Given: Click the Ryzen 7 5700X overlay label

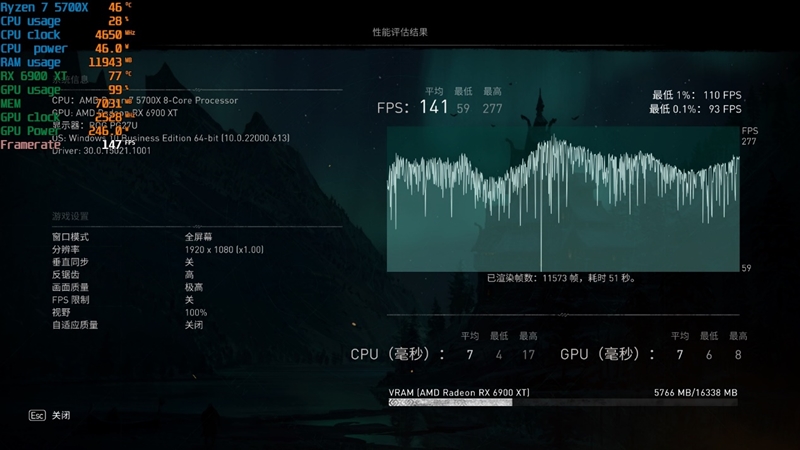Looking at the screenshot, I should [x=44, y=7].
